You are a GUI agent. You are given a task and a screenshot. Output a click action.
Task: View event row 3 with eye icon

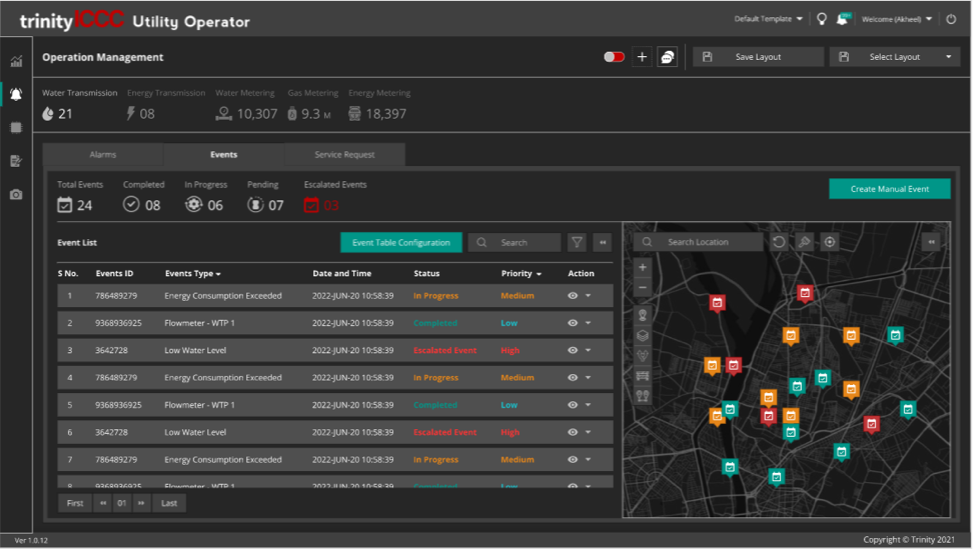tap(573, 350)
